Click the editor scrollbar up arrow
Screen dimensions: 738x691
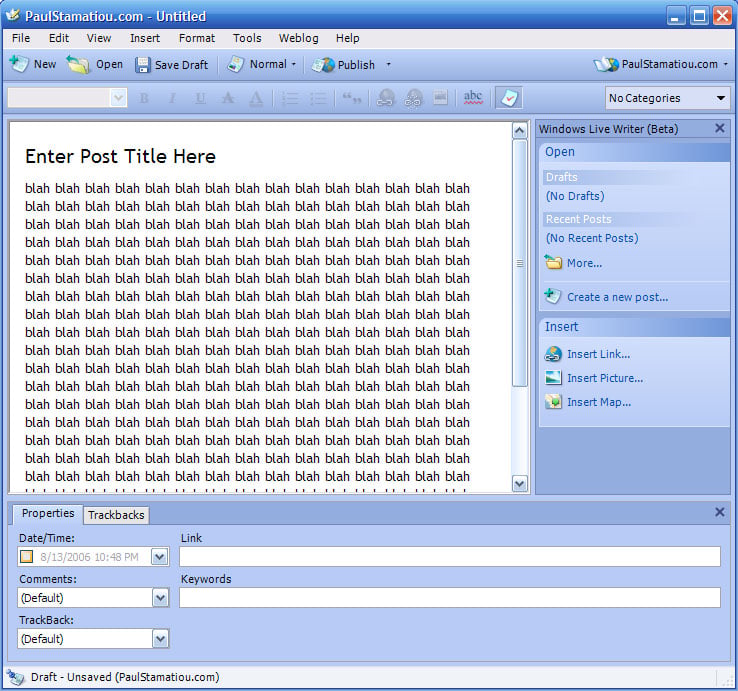[x=519, y=130]
